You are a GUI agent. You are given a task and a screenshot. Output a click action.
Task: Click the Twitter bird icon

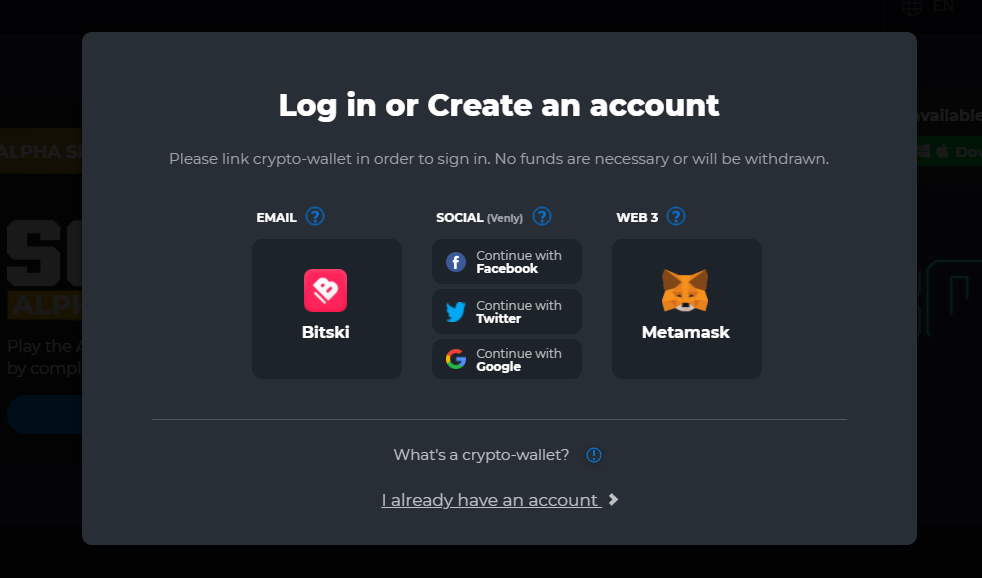coord(456,311)
